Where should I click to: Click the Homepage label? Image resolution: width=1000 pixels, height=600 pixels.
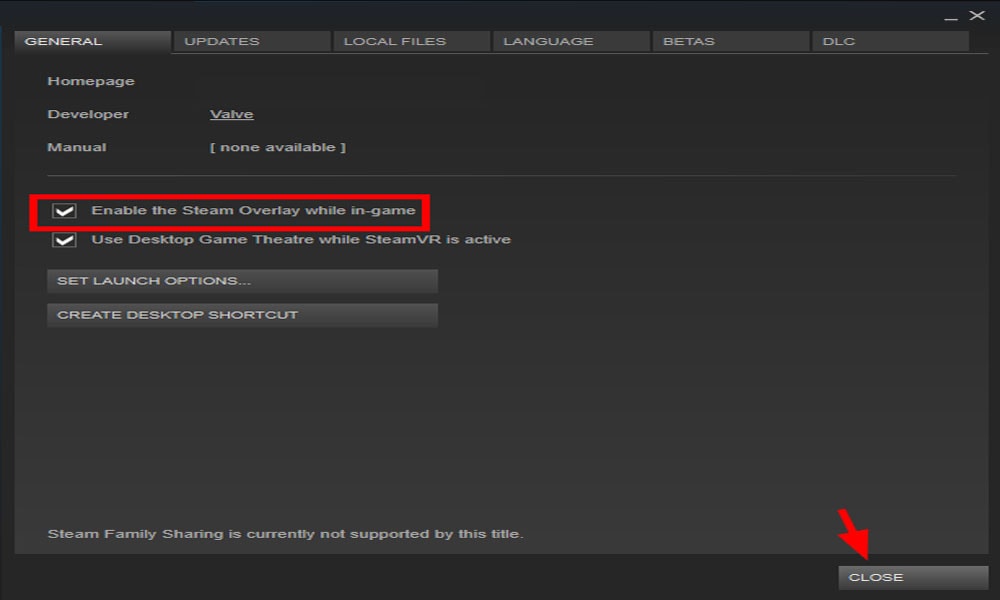91,82
